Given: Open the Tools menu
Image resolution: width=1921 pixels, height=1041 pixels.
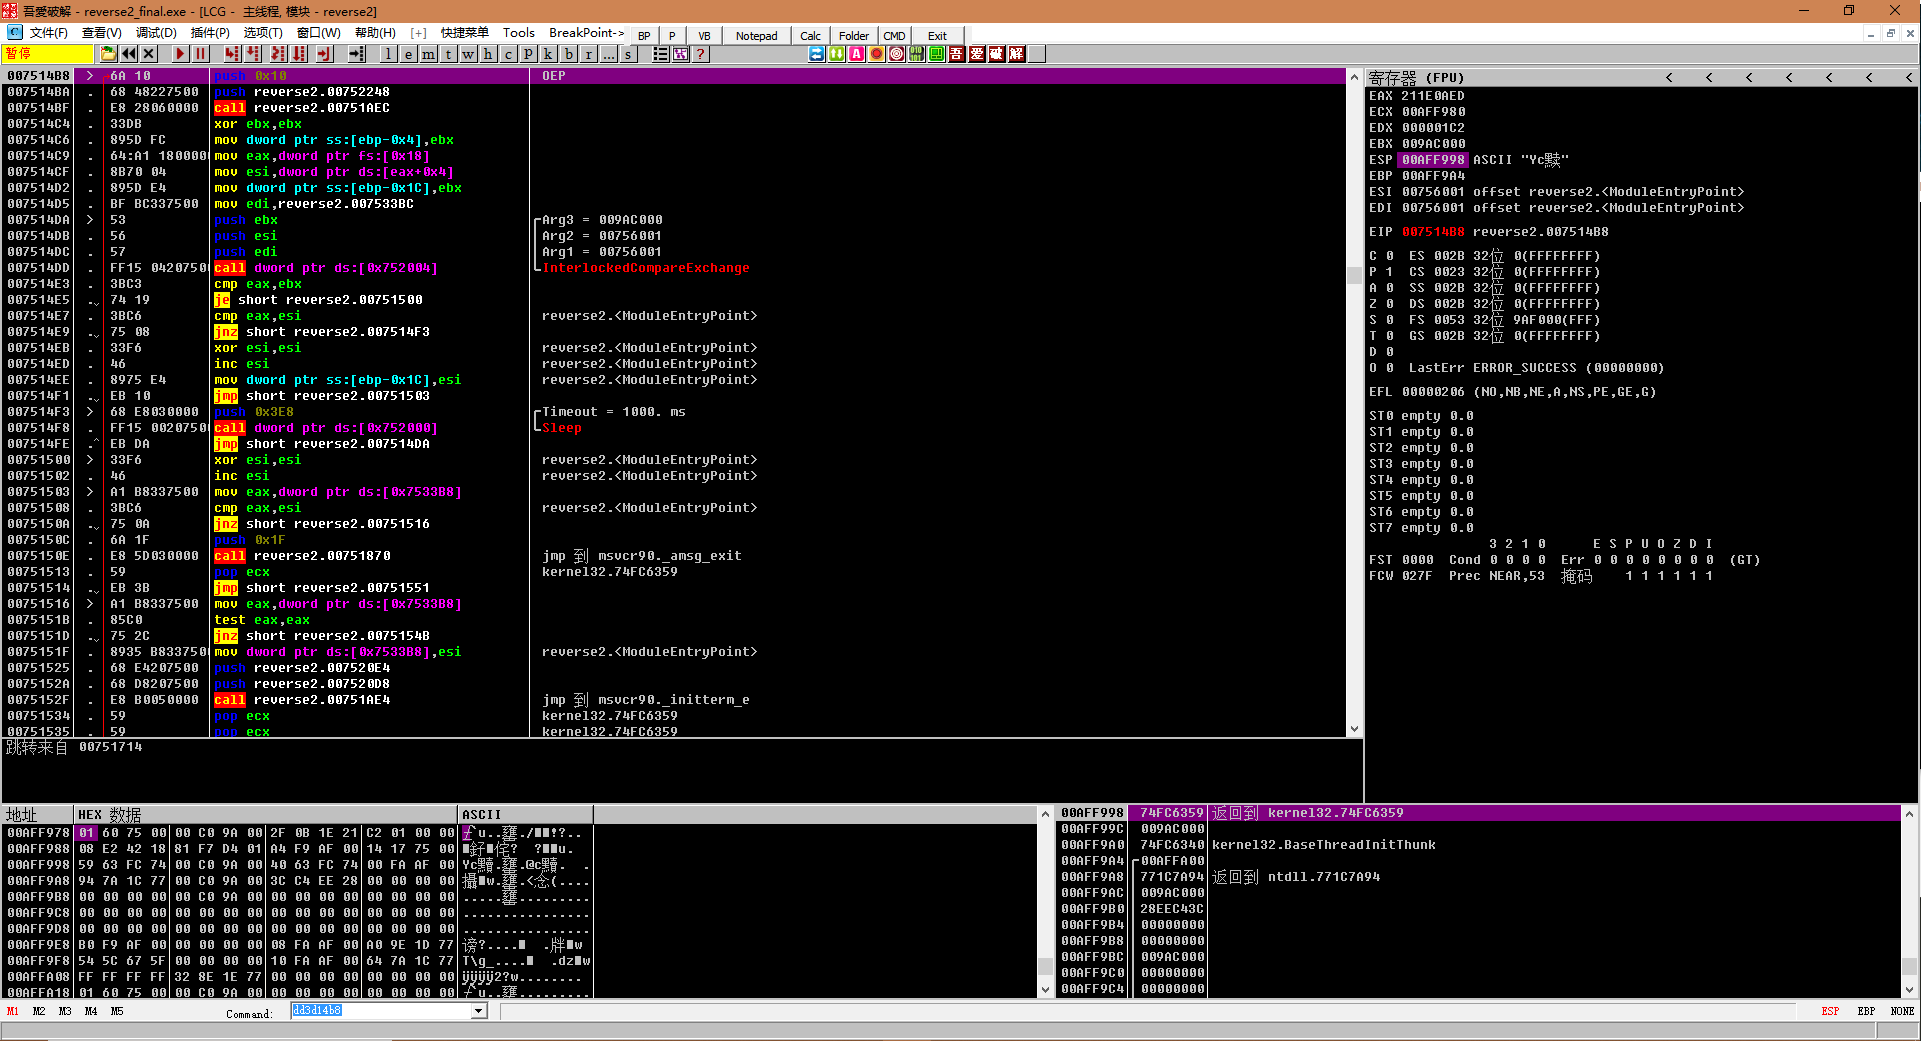Looking at the screenshot, I should [x=518, y=33].
